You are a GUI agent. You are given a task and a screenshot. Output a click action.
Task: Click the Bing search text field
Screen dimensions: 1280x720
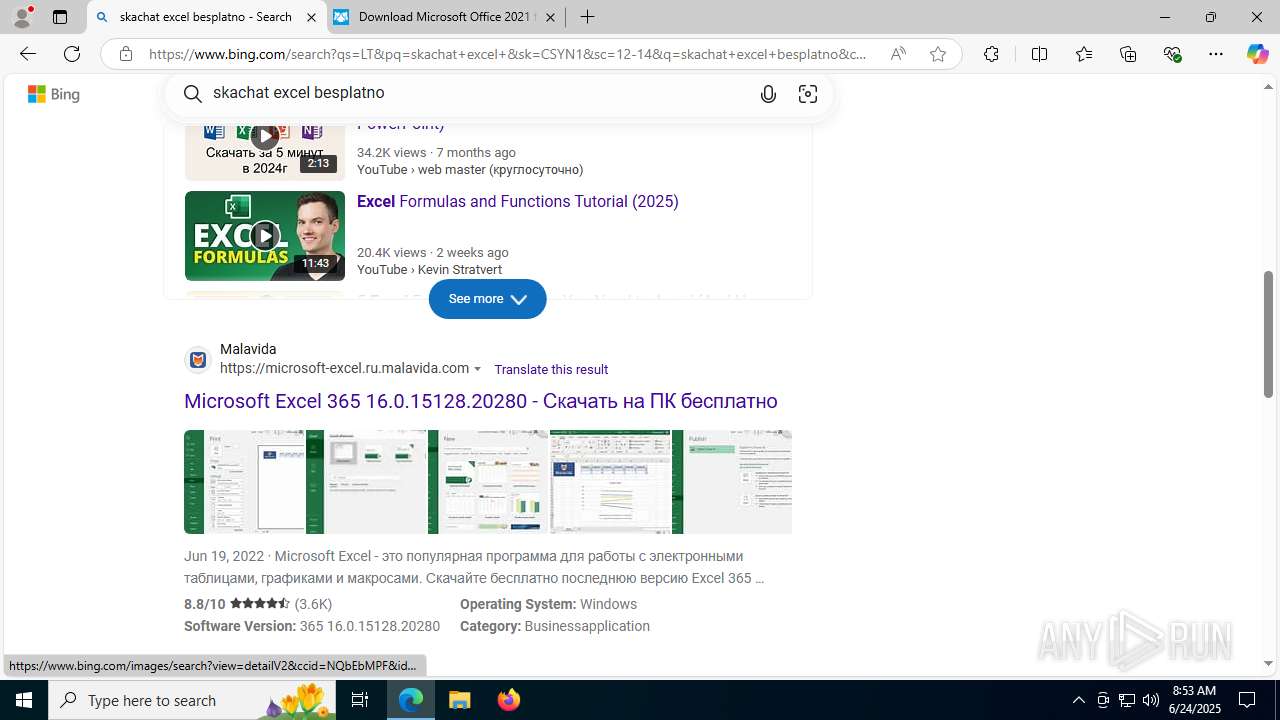475,93
